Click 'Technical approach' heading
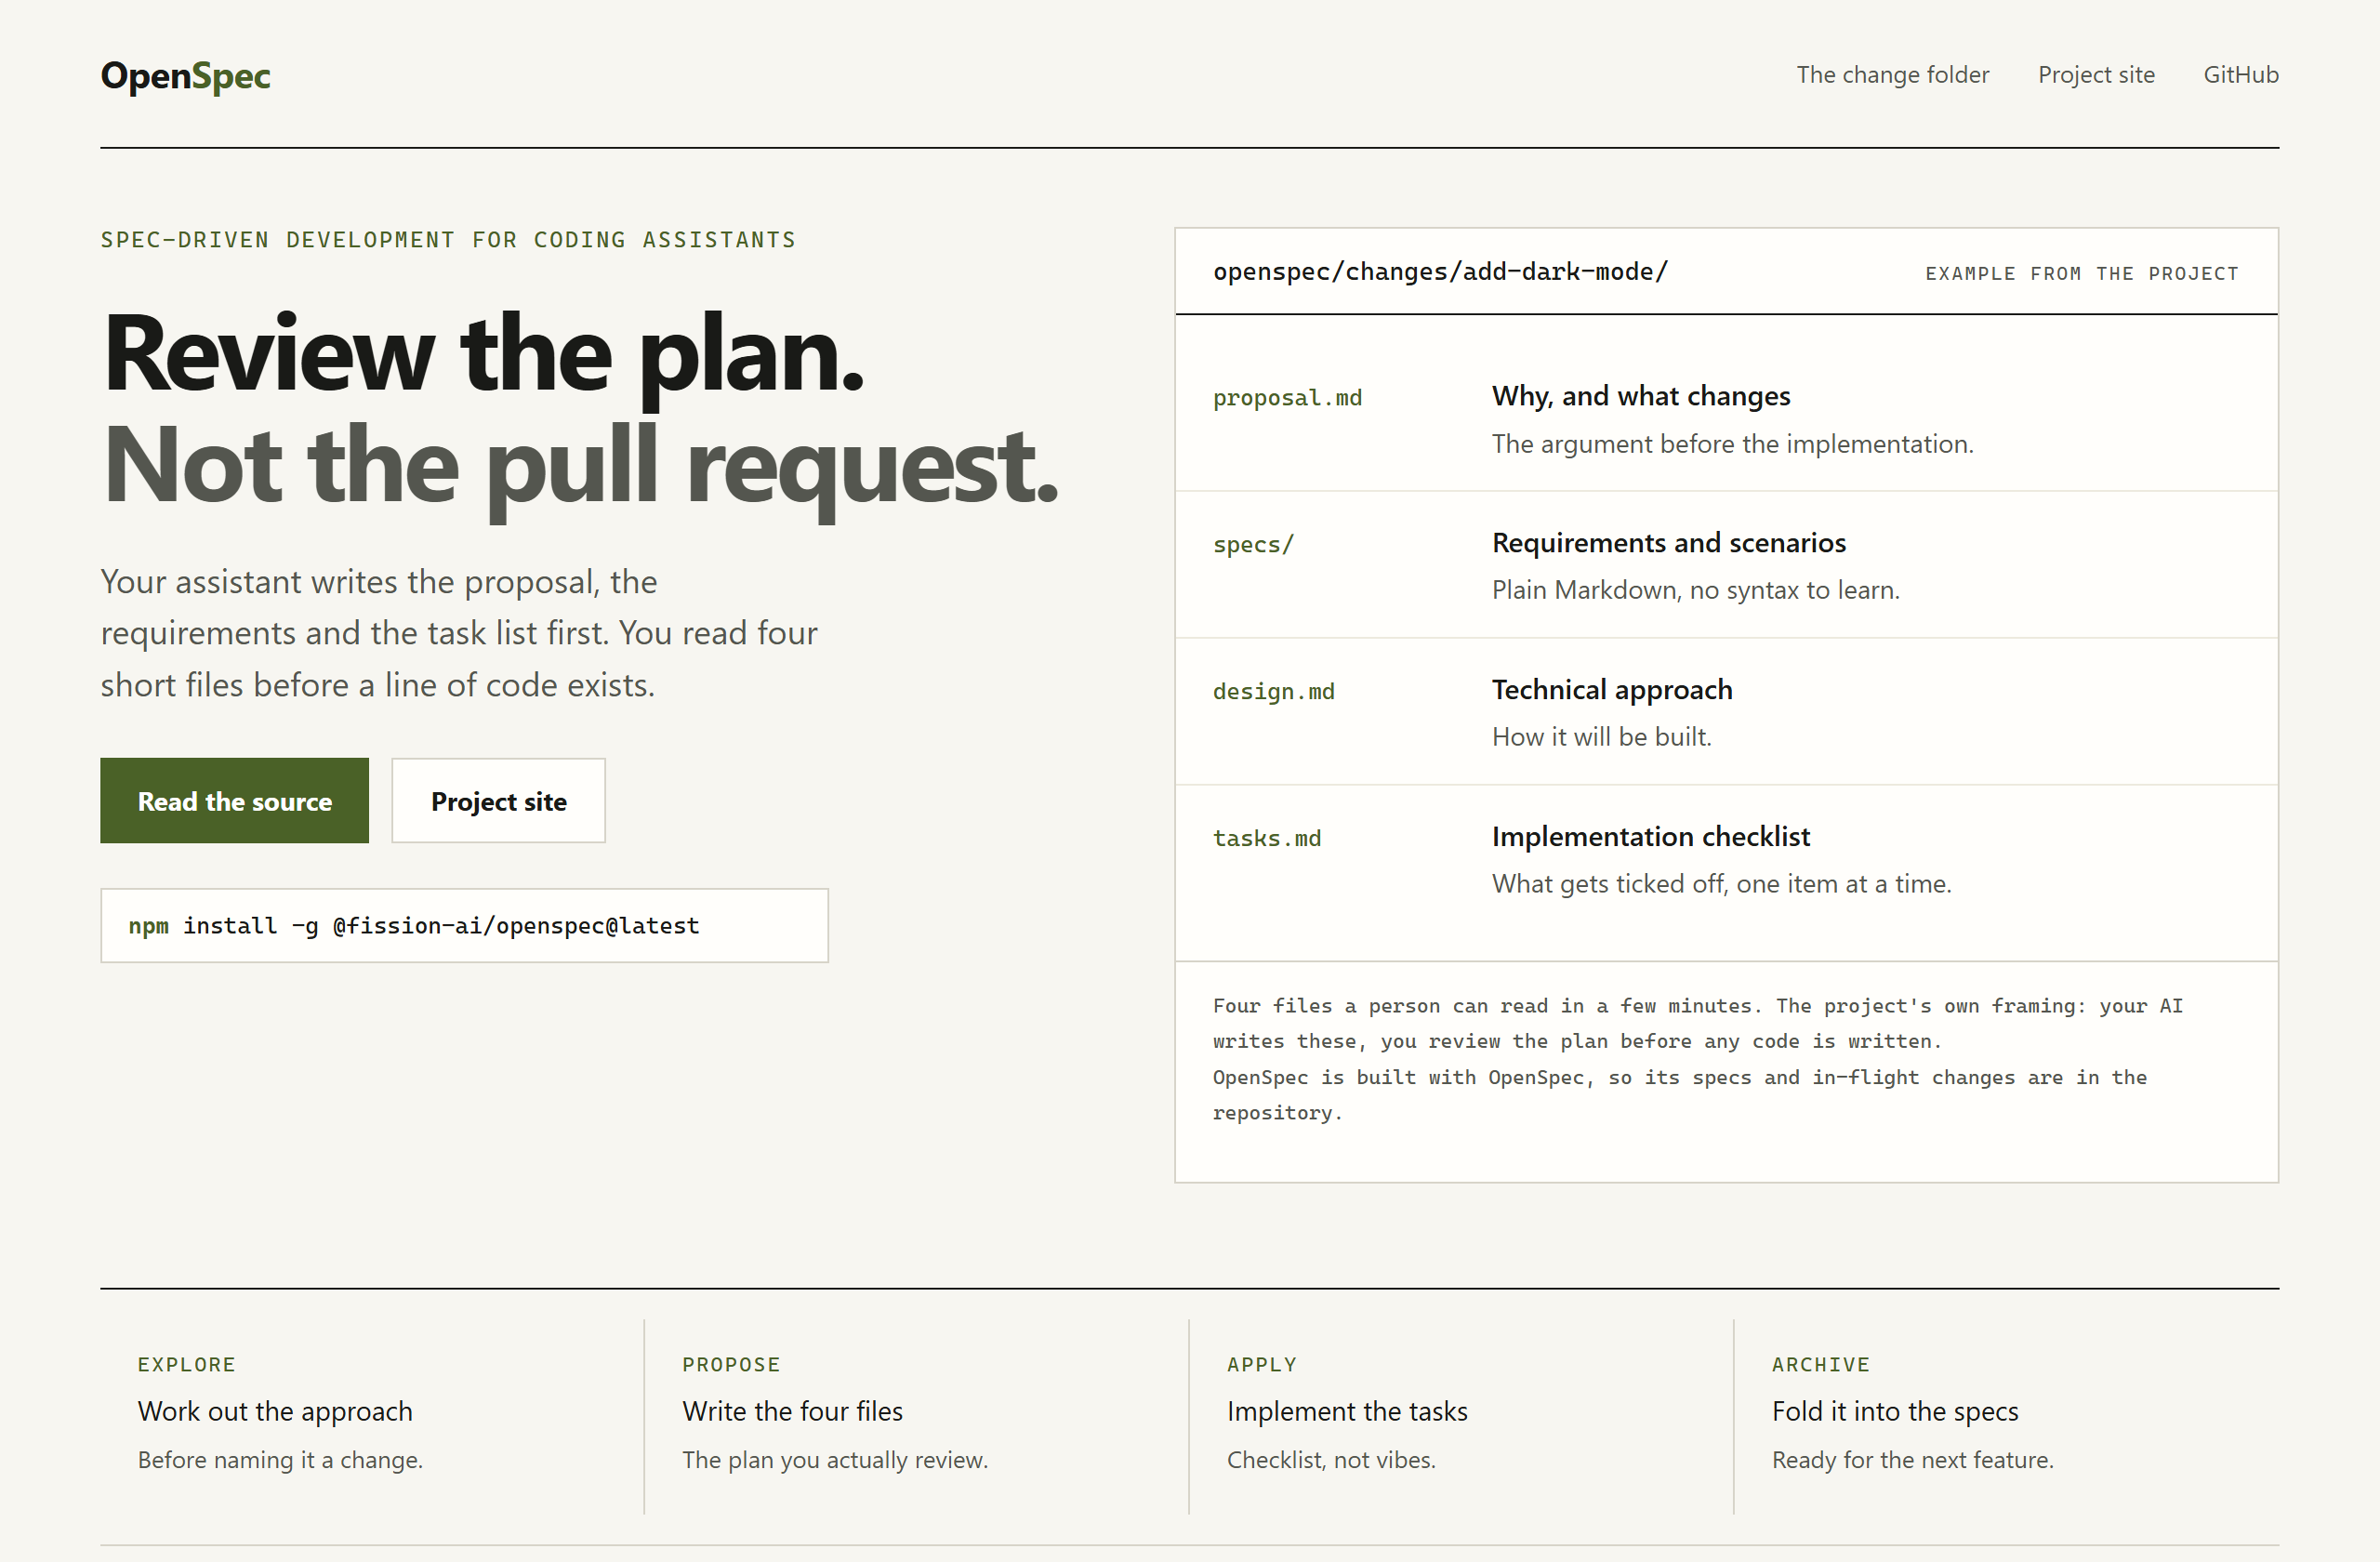The image size is (2380, 1562). [x=1612, y=689]
